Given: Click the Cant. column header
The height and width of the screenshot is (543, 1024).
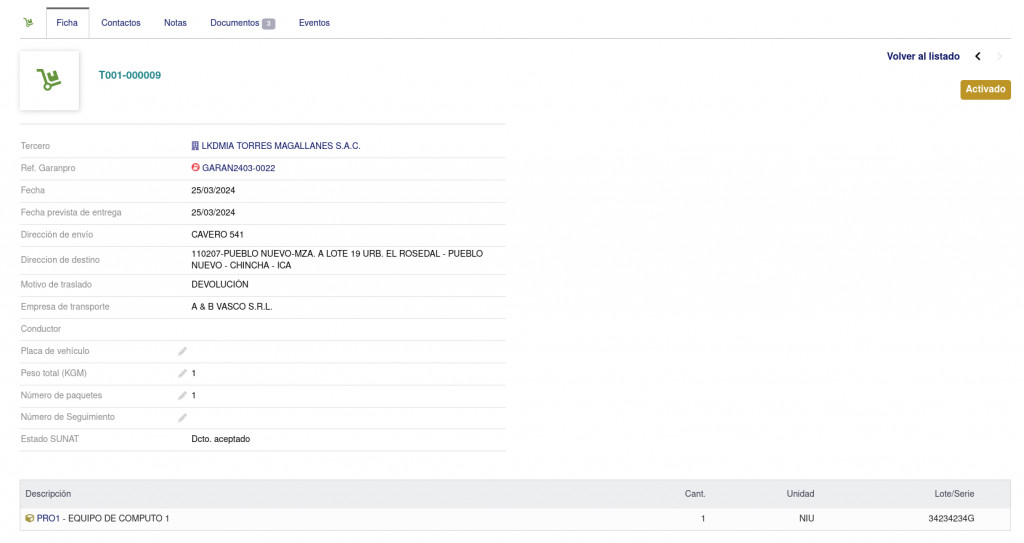Looking at the screenshot, I should pyautogui.click(x=695, y=494).
